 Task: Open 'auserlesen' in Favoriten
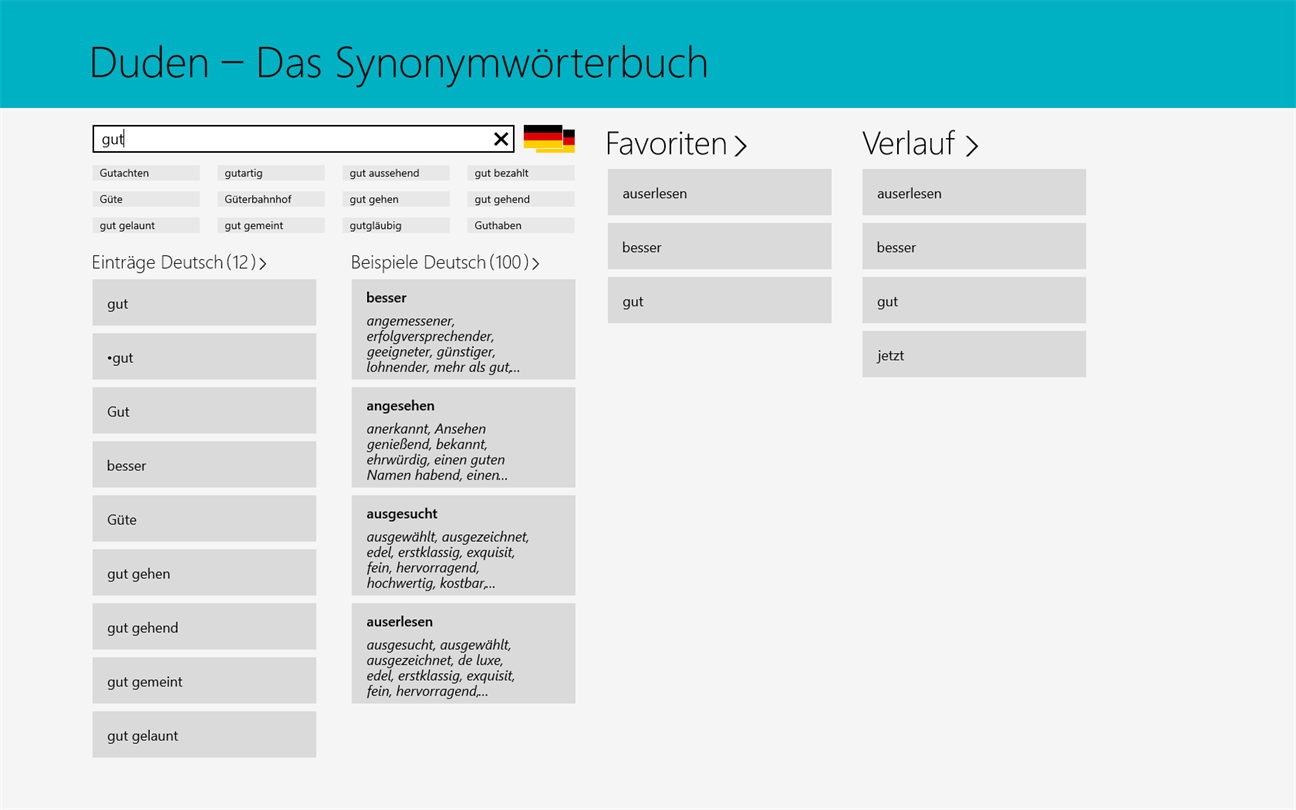click(719, 192)
